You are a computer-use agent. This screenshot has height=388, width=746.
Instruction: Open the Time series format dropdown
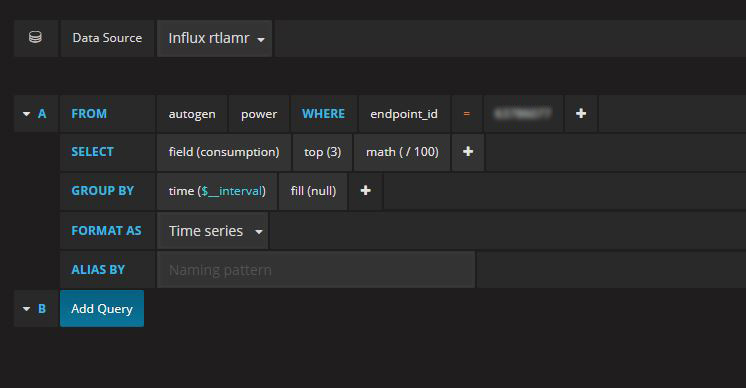213,231
